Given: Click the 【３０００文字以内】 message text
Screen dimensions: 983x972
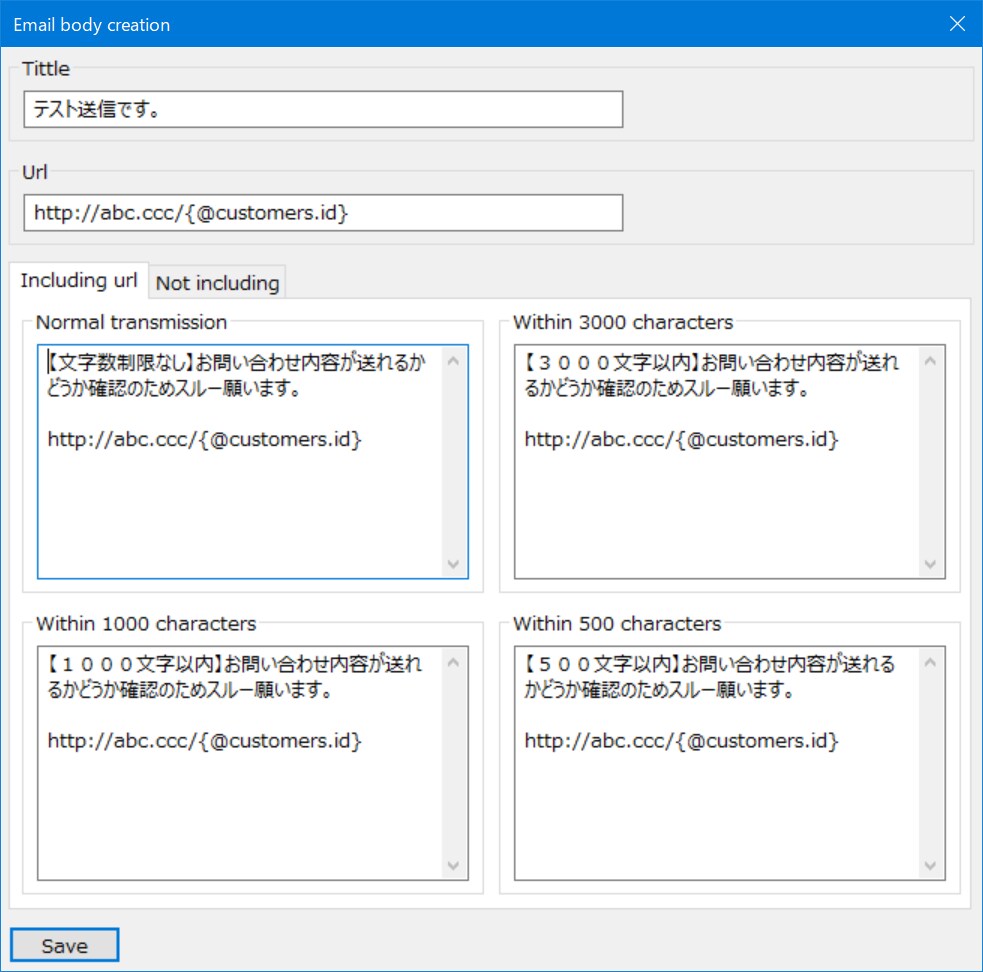Looking at the screenshot, I should [x=712, y=375].
